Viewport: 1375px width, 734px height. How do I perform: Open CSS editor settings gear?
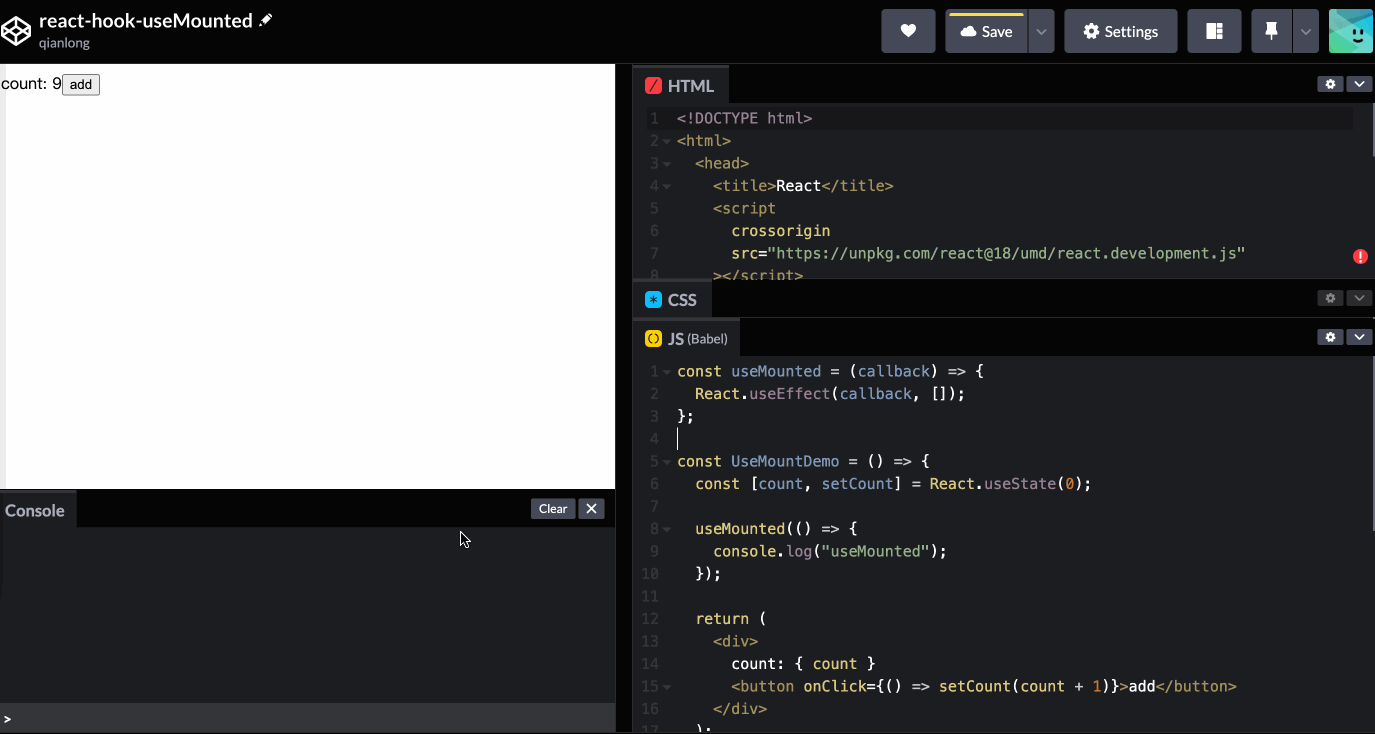pyautogui.click(x=1330, y=298)
